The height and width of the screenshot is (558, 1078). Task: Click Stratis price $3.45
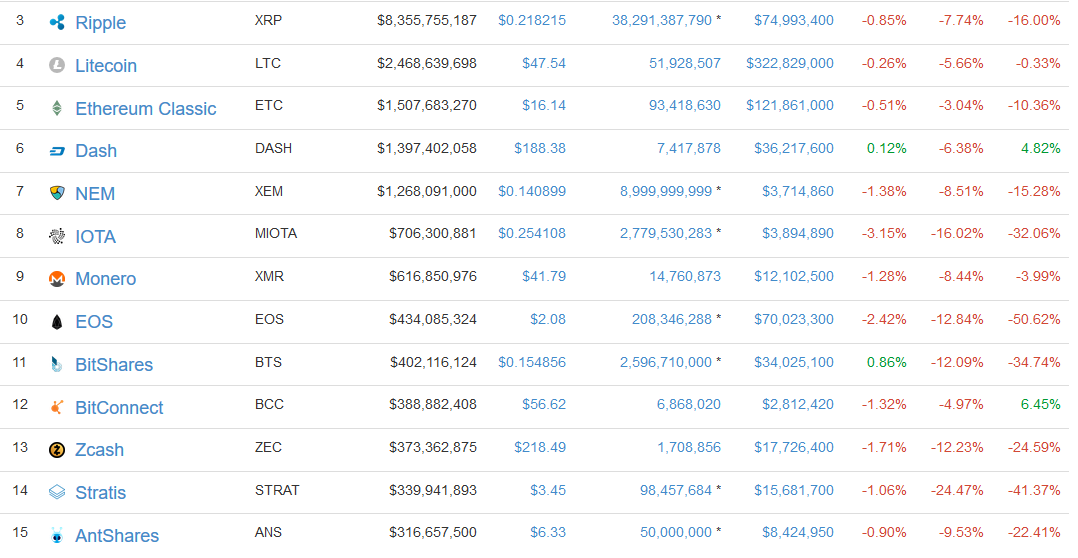[x=548, y=490]
